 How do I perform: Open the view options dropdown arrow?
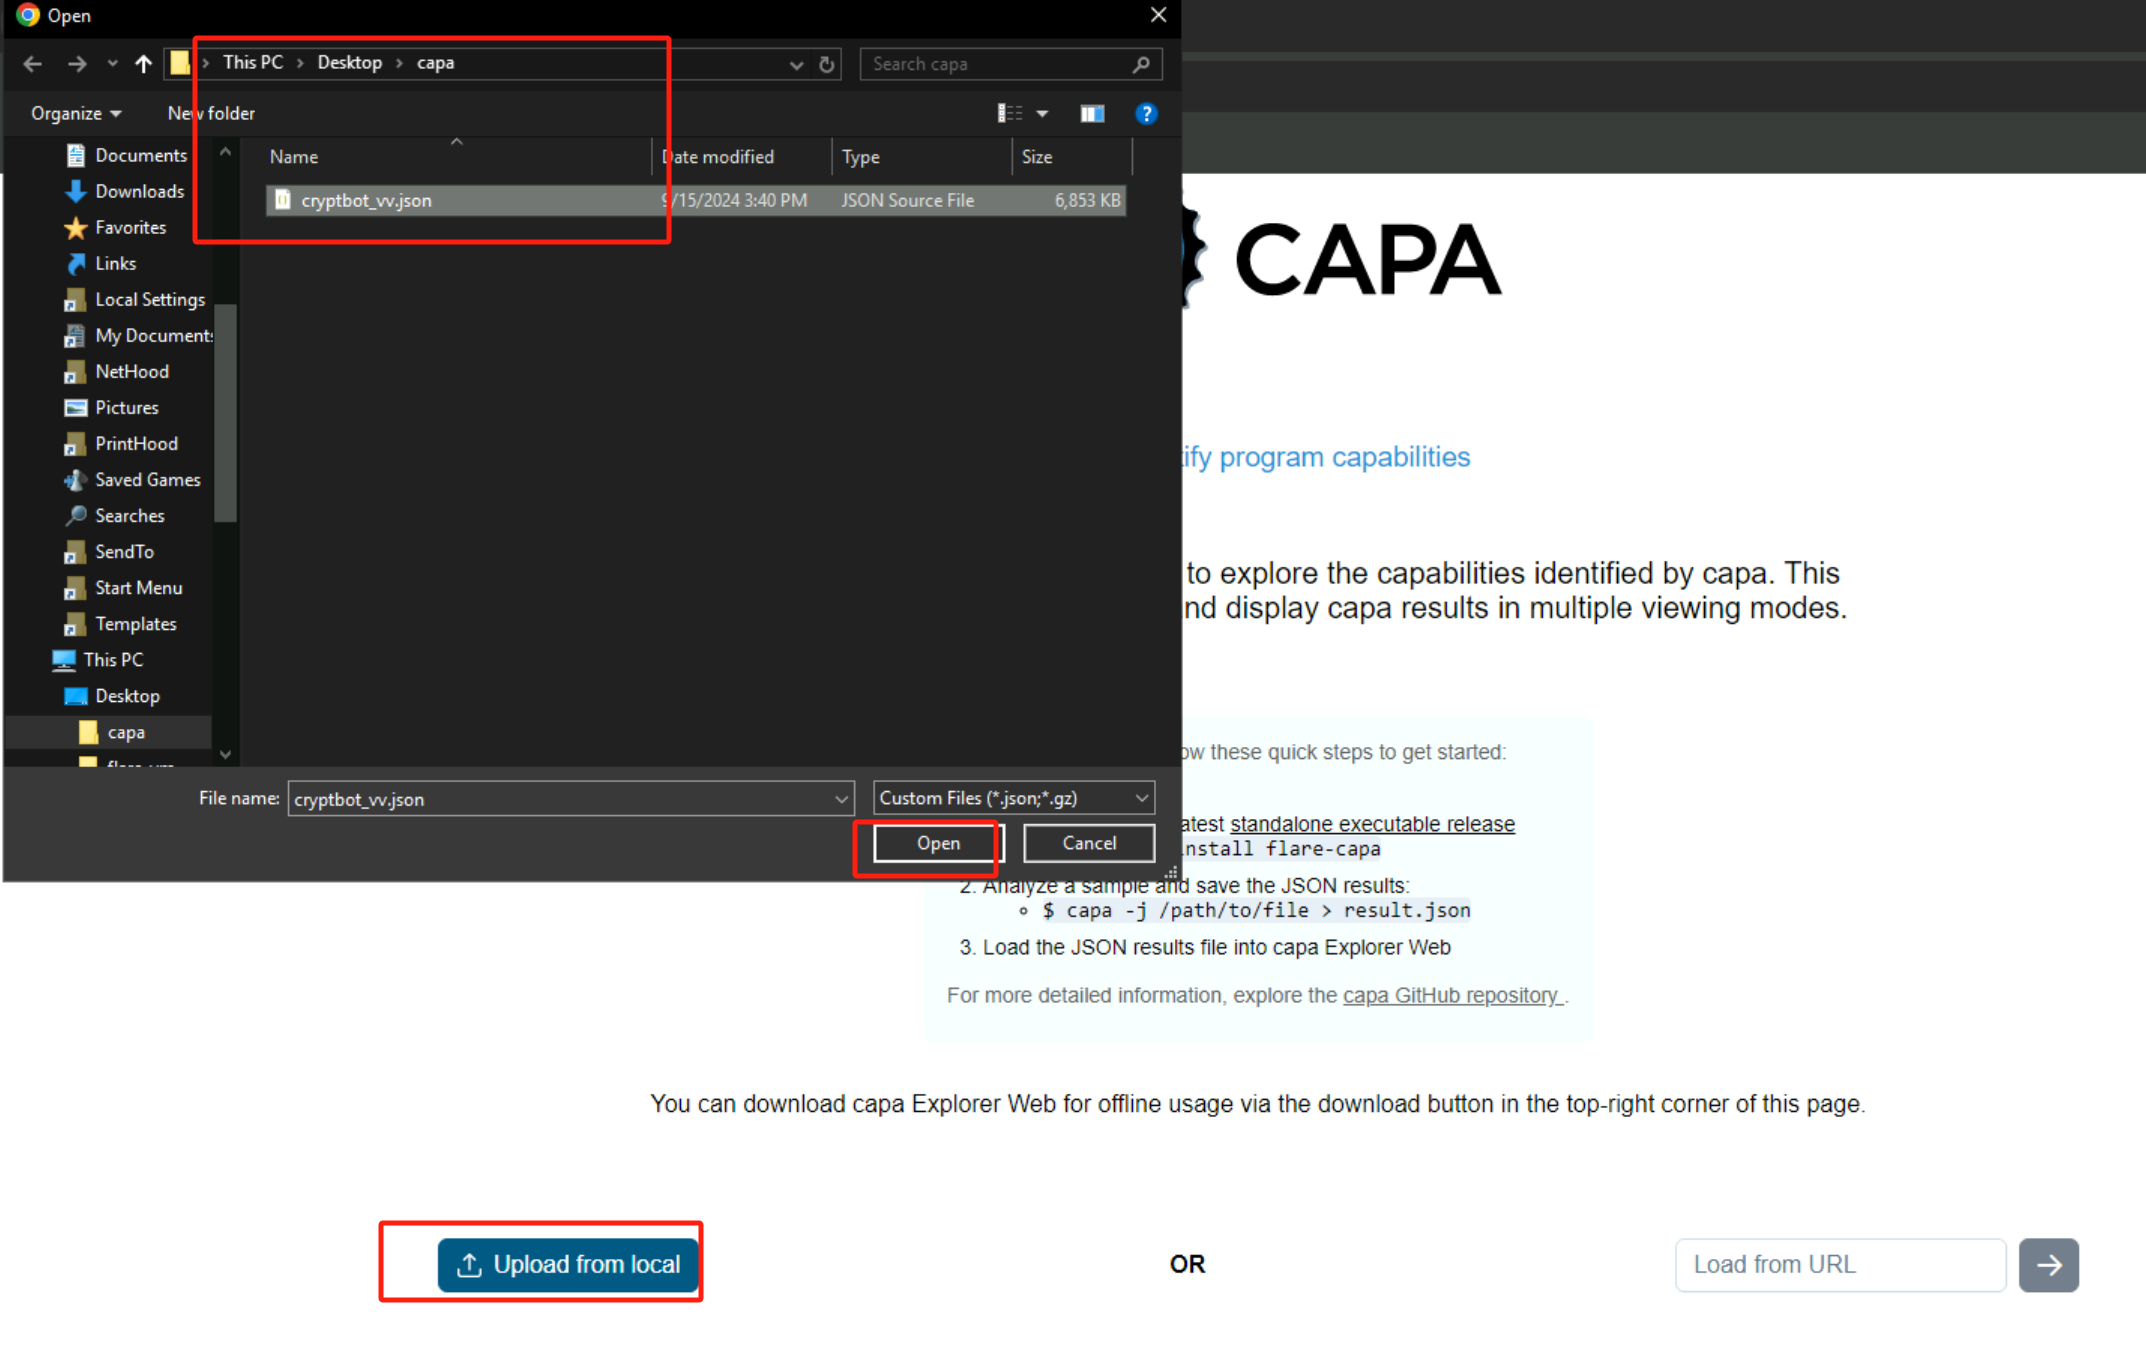coord(1042,114)
